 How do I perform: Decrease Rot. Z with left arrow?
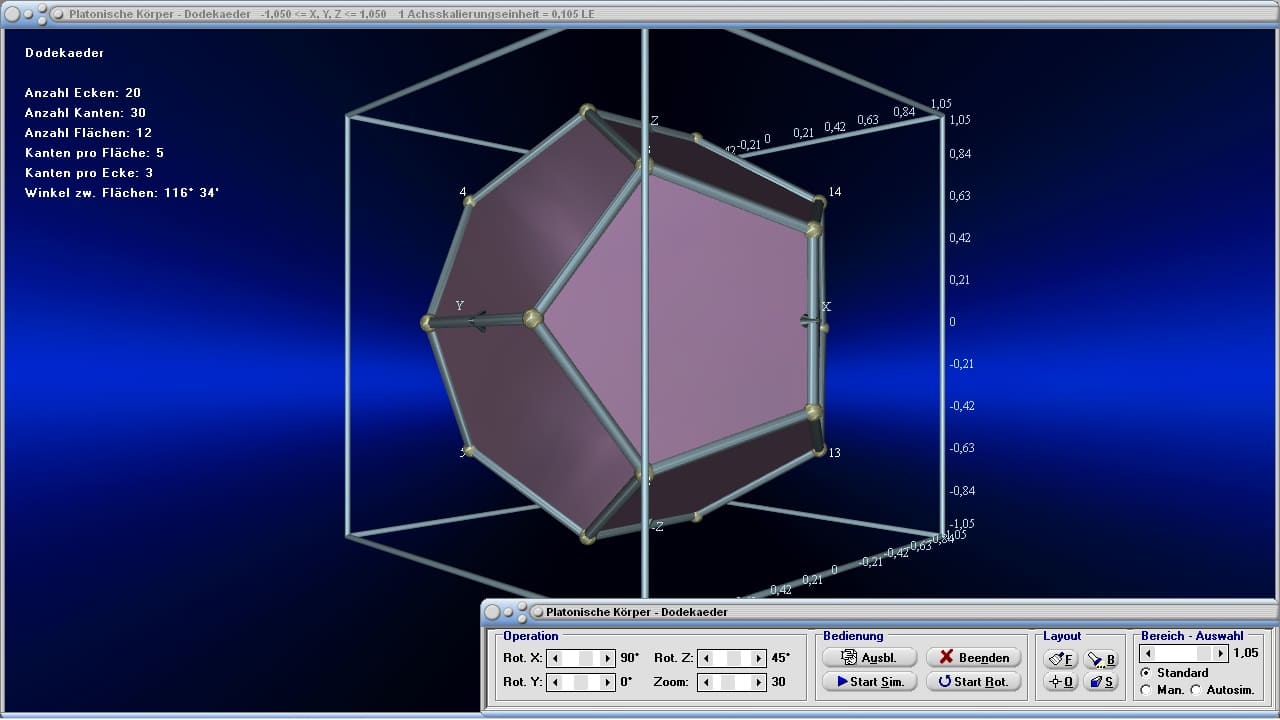[705, 658]
